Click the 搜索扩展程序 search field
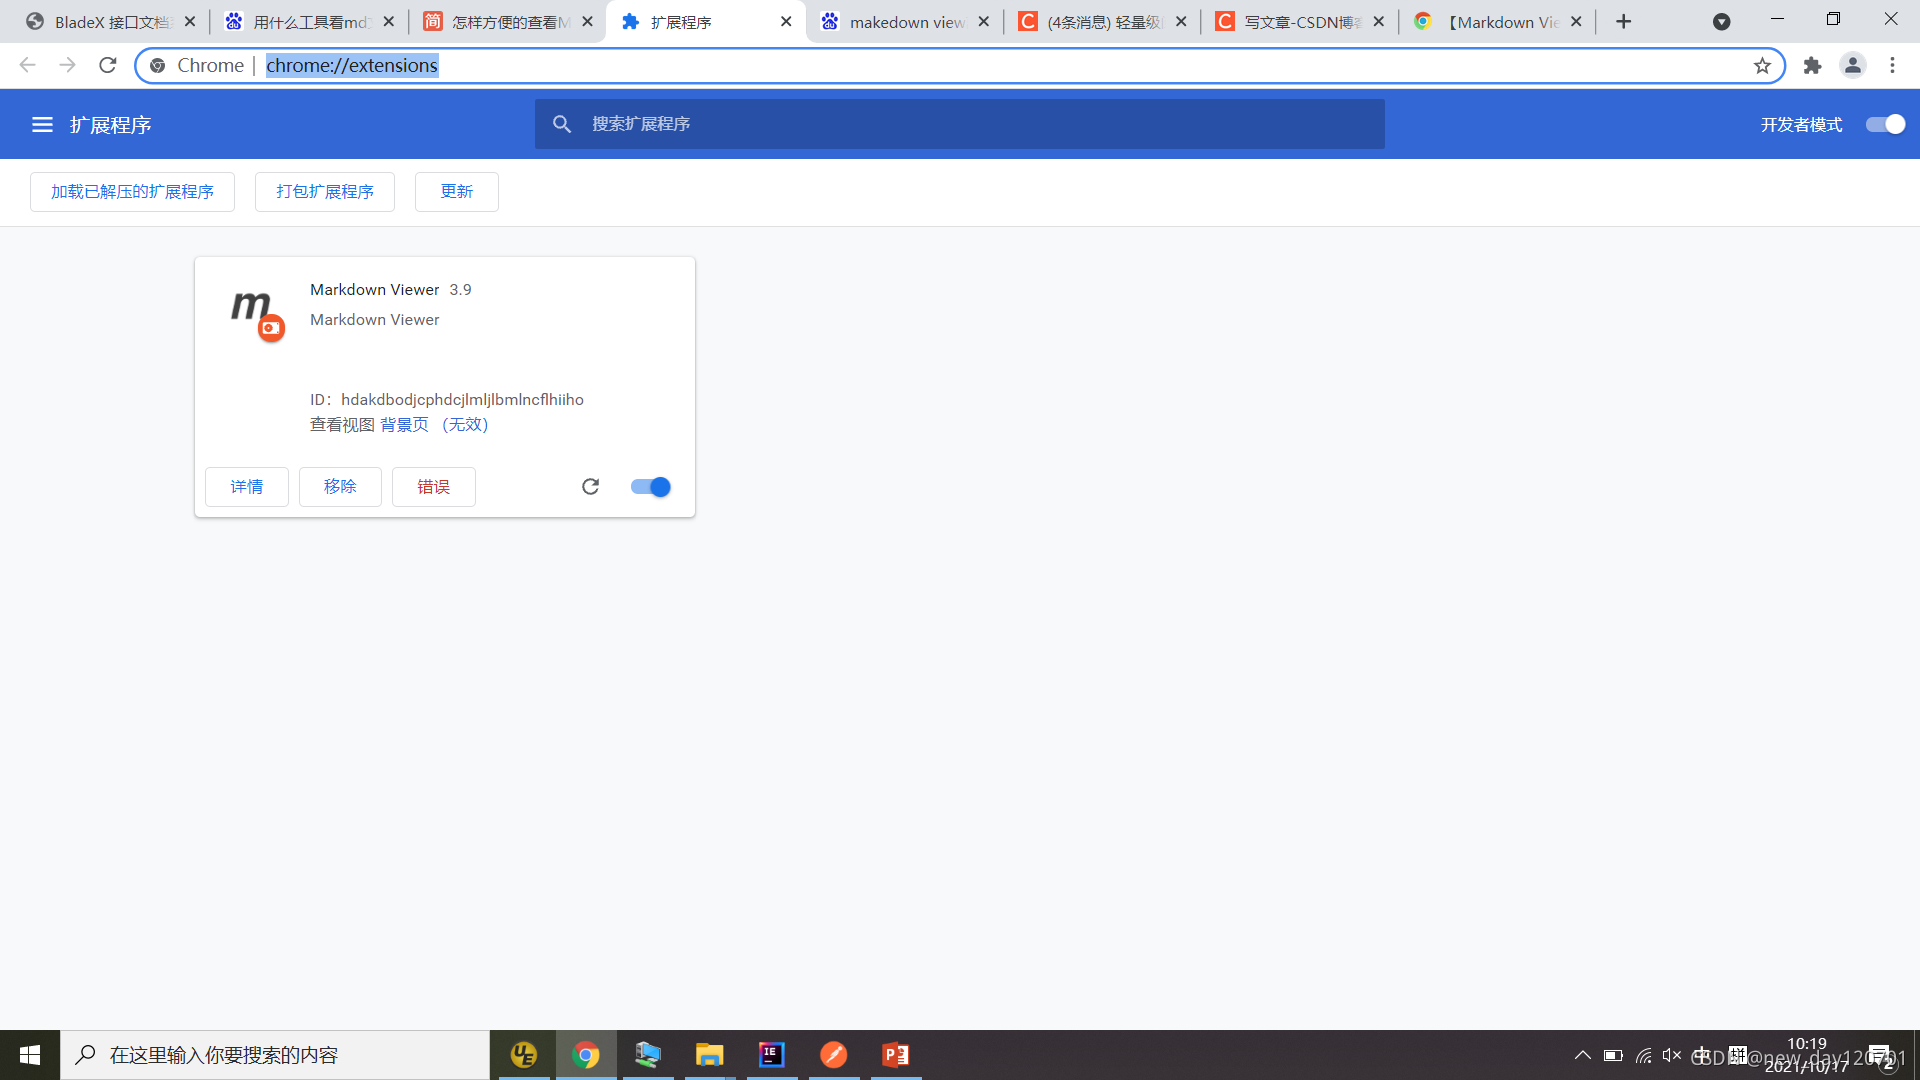 point(960,124)
